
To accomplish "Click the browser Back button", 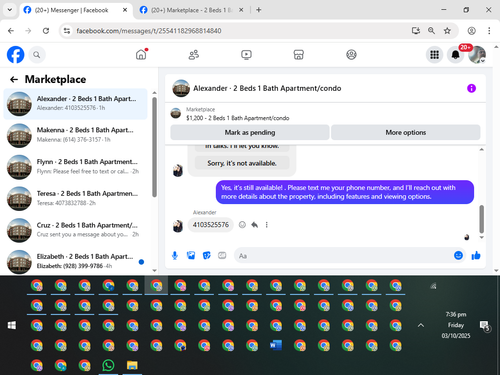I will coord(11,31).
